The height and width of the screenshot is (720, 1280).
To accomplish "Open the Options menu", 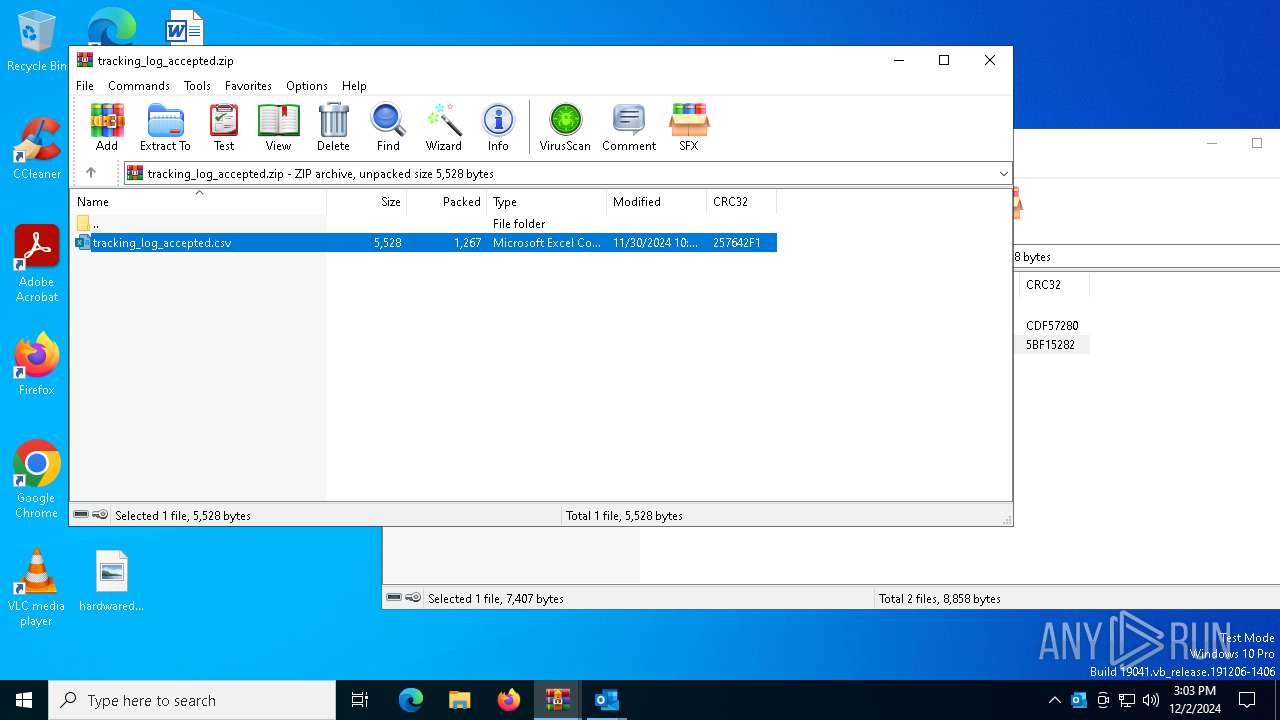I will (307, 86).
